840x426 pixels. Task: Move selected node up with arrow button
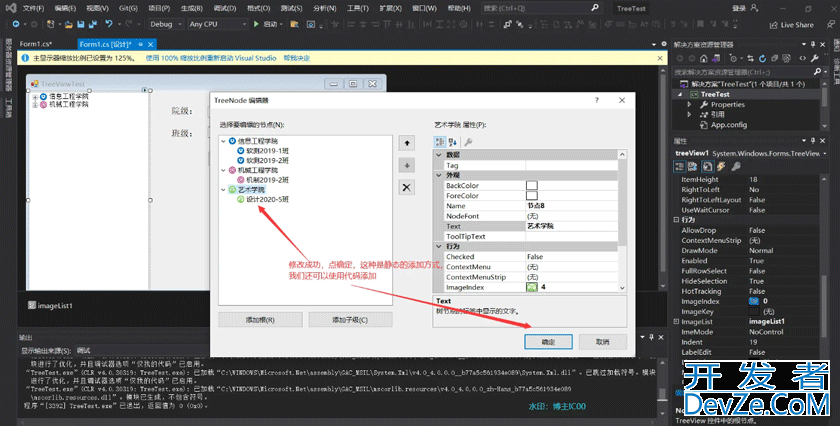pyautogui.click(x=407, y=143)
